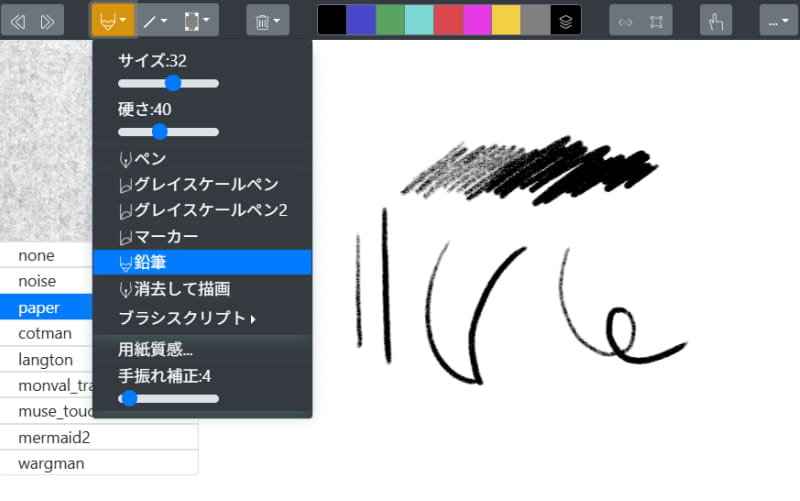The image size is (800, 501).
Task: Open the line tool dropdown
Action: (155, 20)
